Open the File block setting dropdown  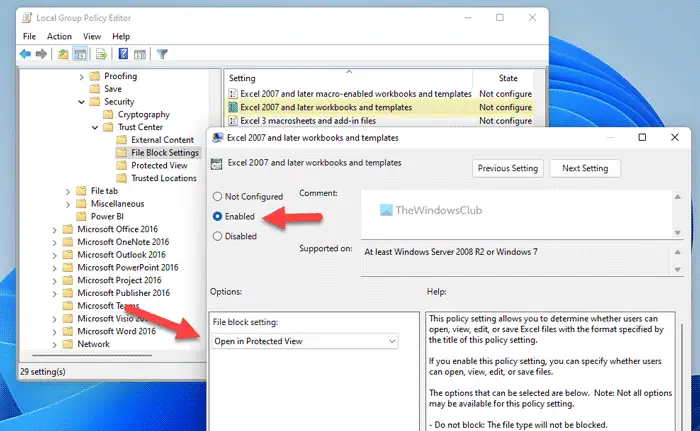coord(305,341)
